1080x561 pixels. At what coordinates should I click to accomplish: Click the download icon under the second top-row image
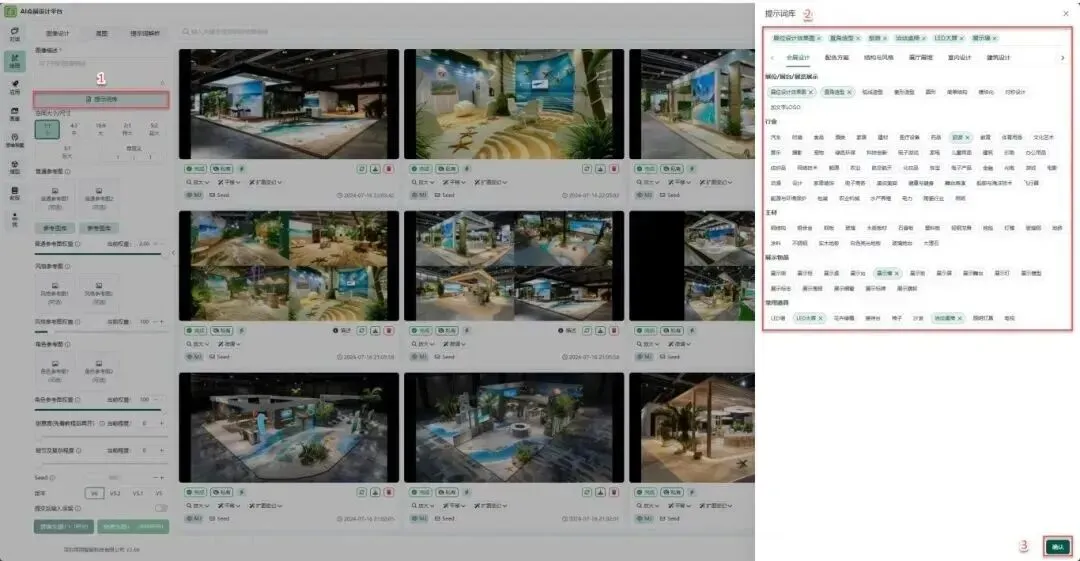[x=601, y=169]
